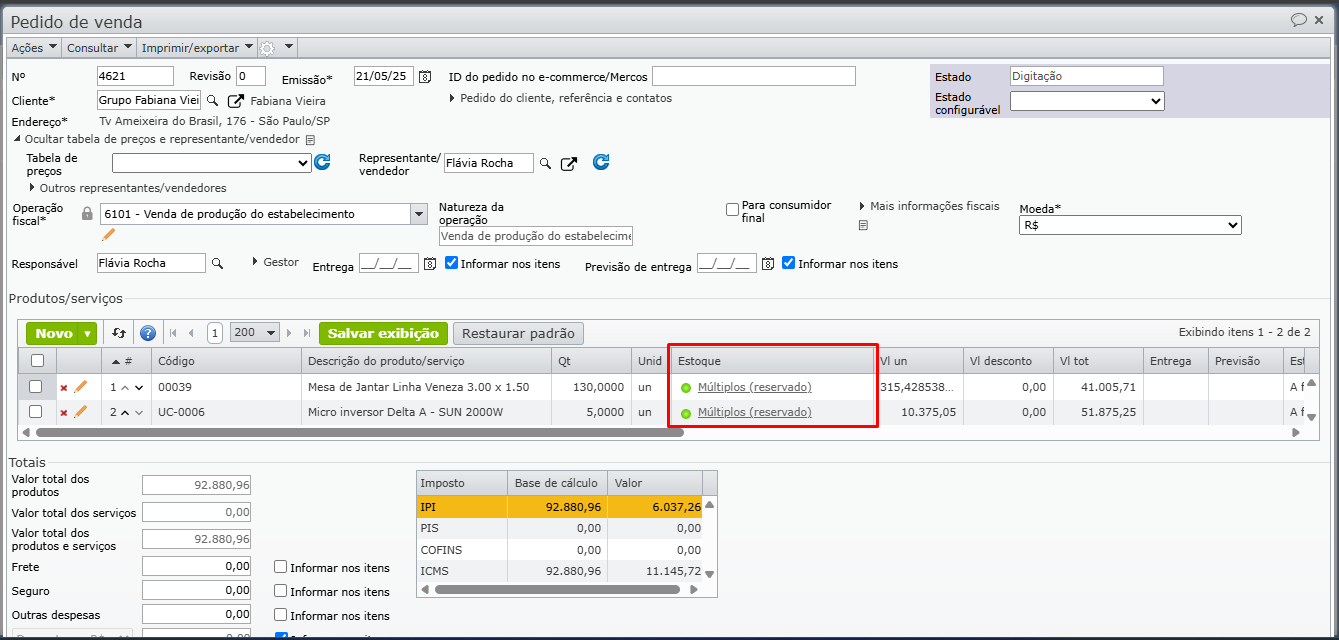Search for a Responsável with the magnifier

point(217,263)
